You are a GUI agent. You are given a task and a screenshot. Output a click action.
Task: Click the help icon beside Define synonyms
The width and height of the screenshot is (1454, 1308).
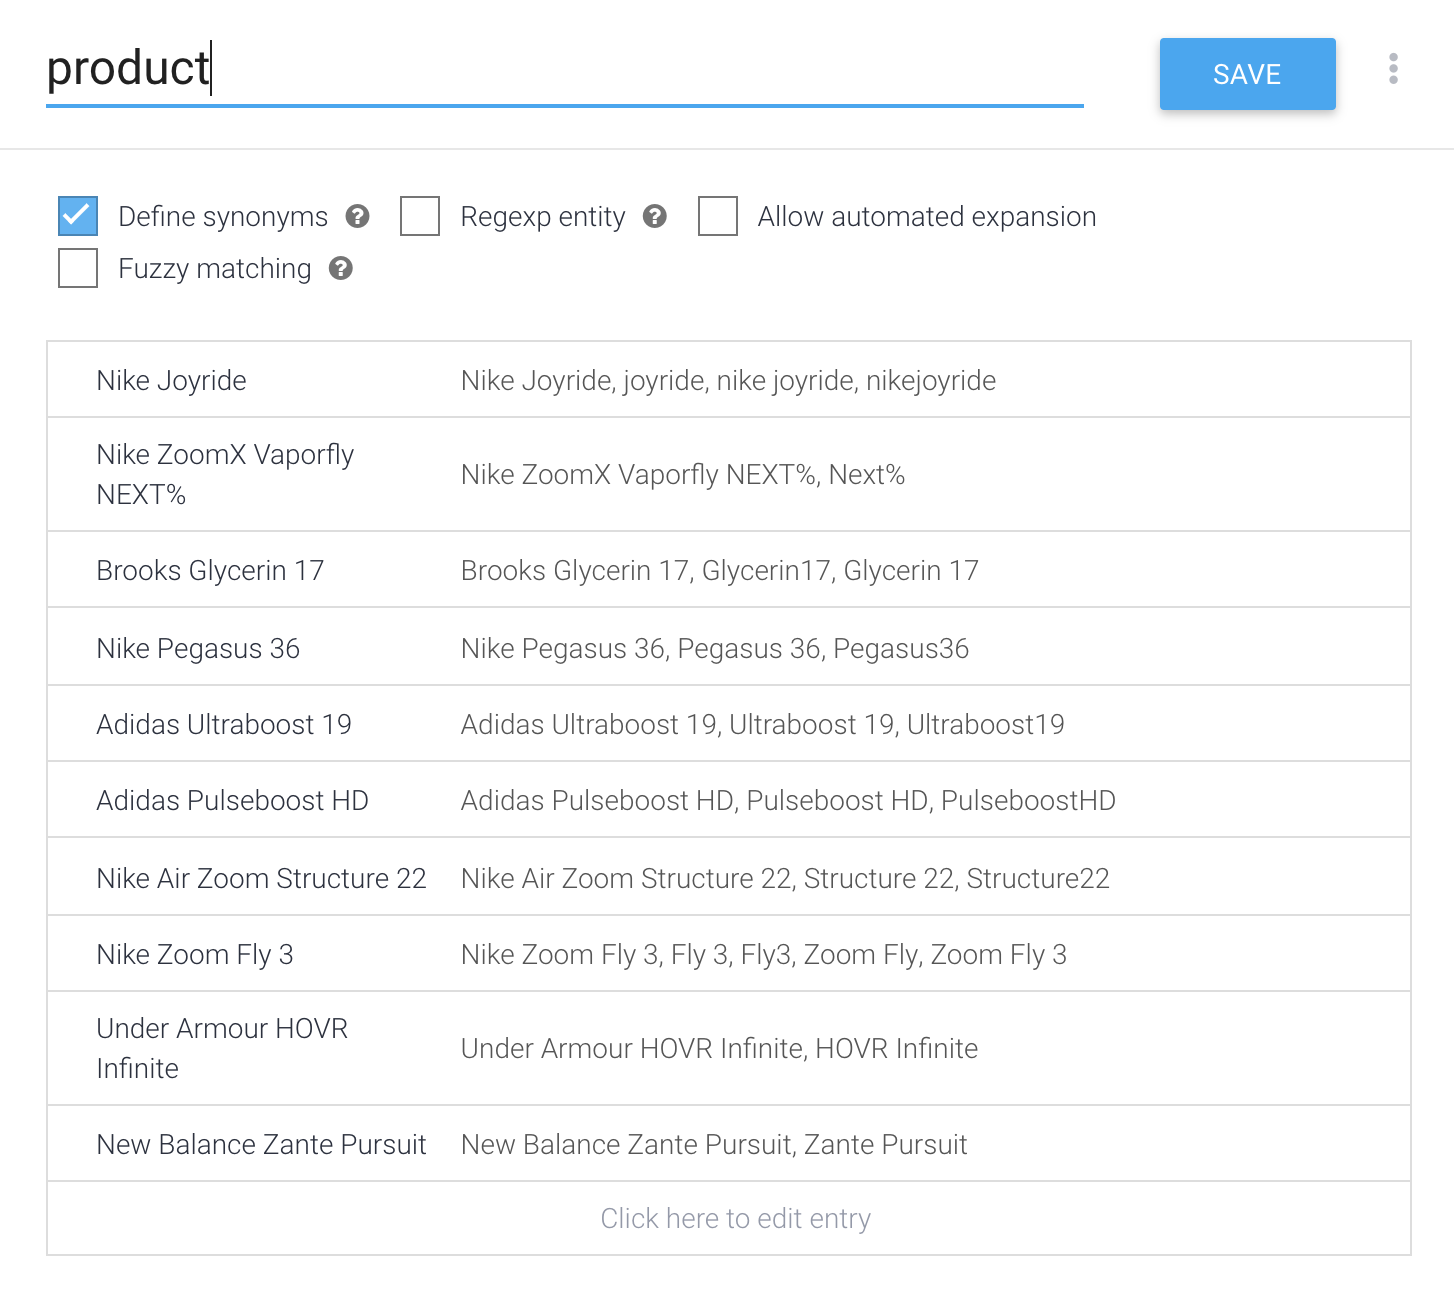[357, 216]
